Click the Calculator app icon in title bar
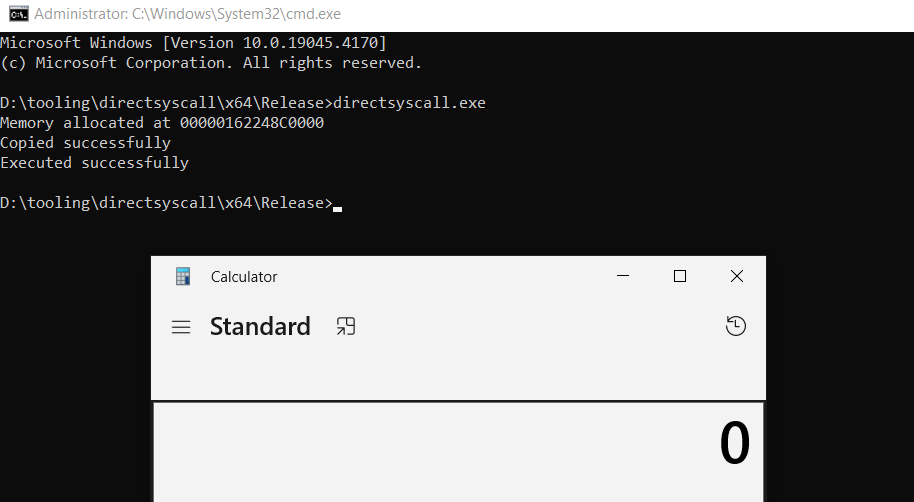This screenshot has width=914, height=502. click(182, 277)
